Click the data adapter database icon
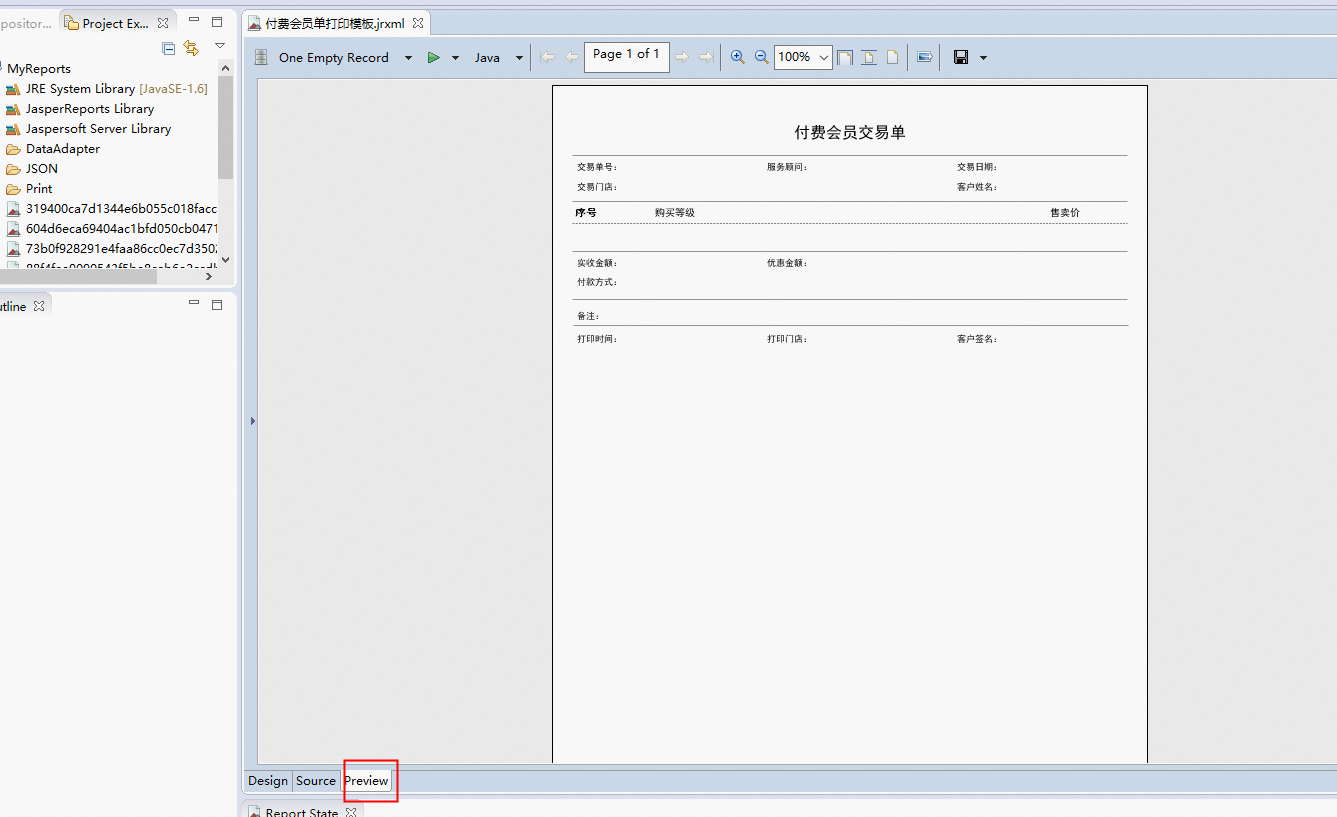This screenshot has height=817, width=1337. pyautogui.click(x=261, y=58)
